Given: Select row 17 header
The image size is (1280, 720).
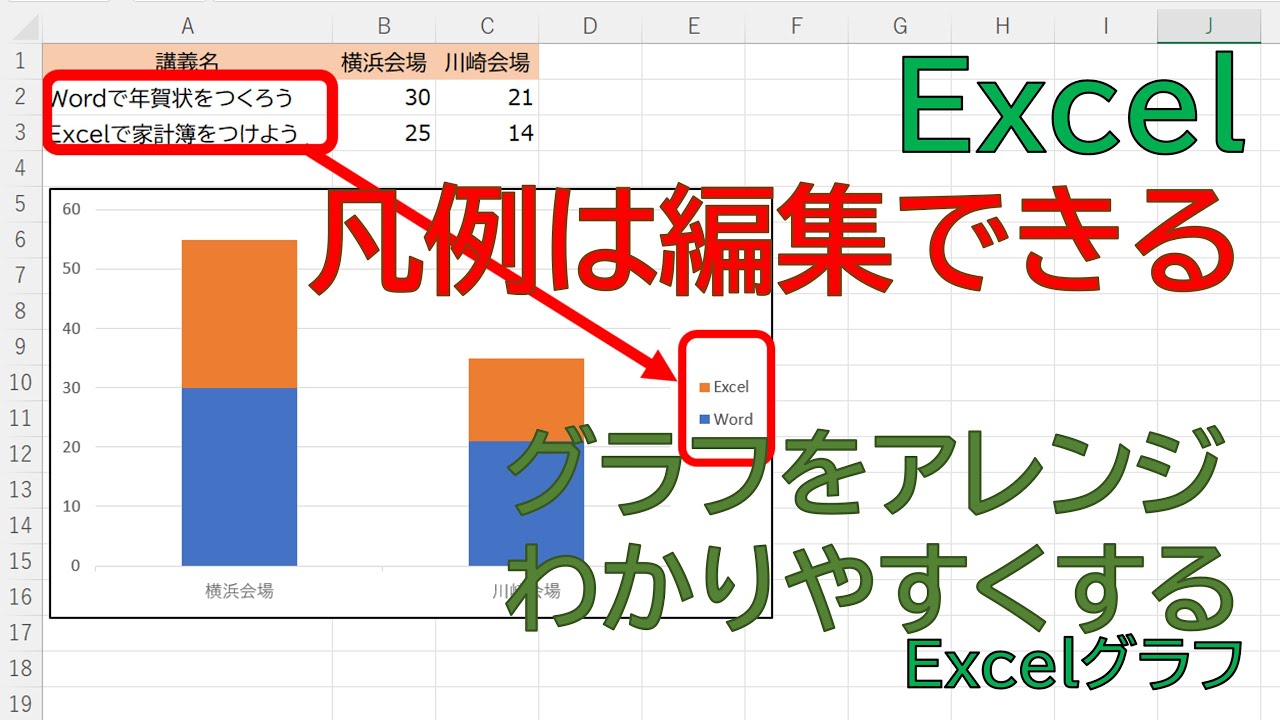Looking at the screenshot, I should 21,632.
